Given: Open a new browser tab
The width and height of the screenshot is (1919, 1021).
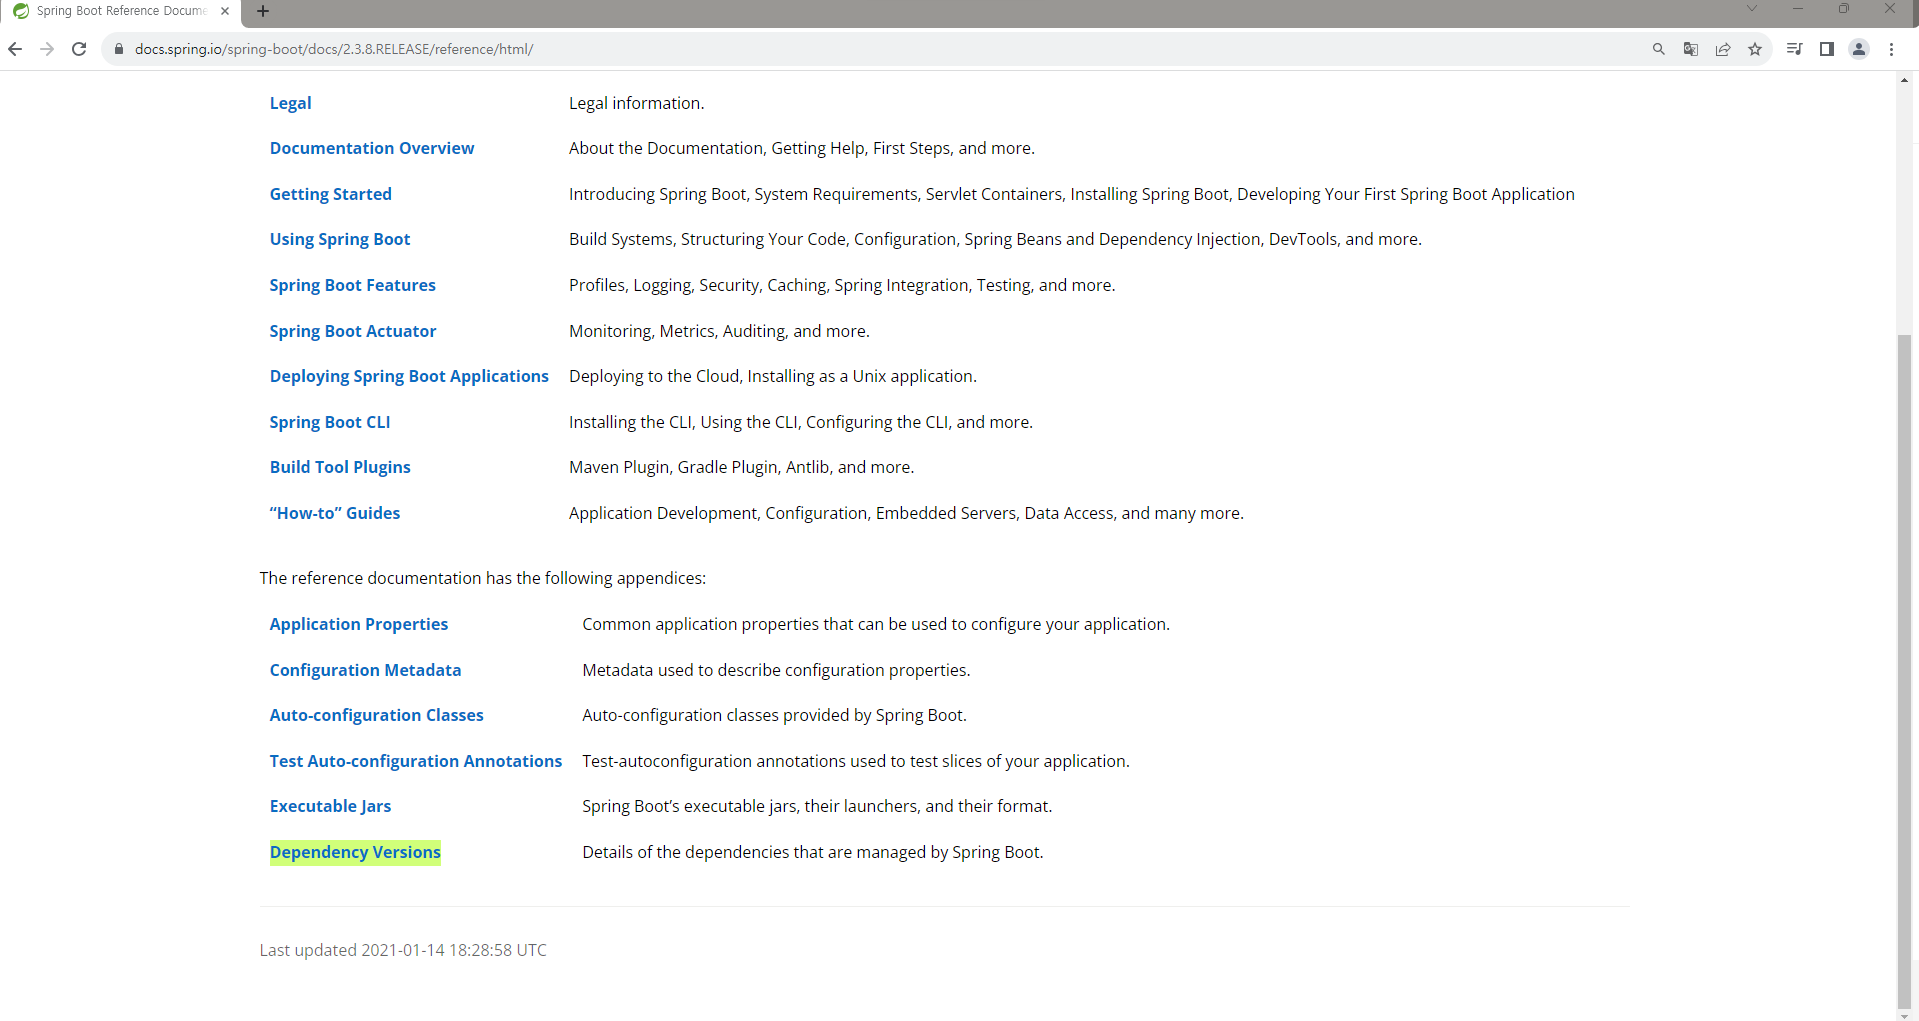Looking at the screenshot, I should (263, 11).
